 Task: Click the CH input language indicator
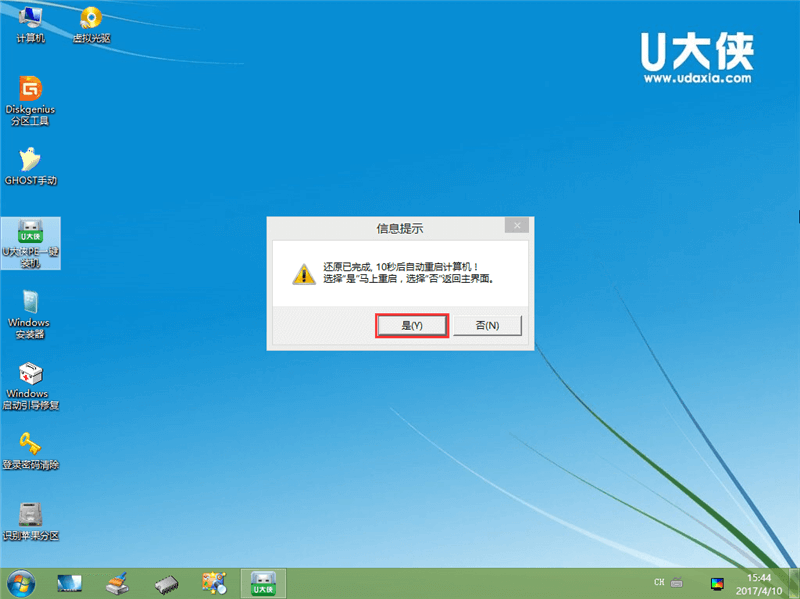click(x=659, y=582)
